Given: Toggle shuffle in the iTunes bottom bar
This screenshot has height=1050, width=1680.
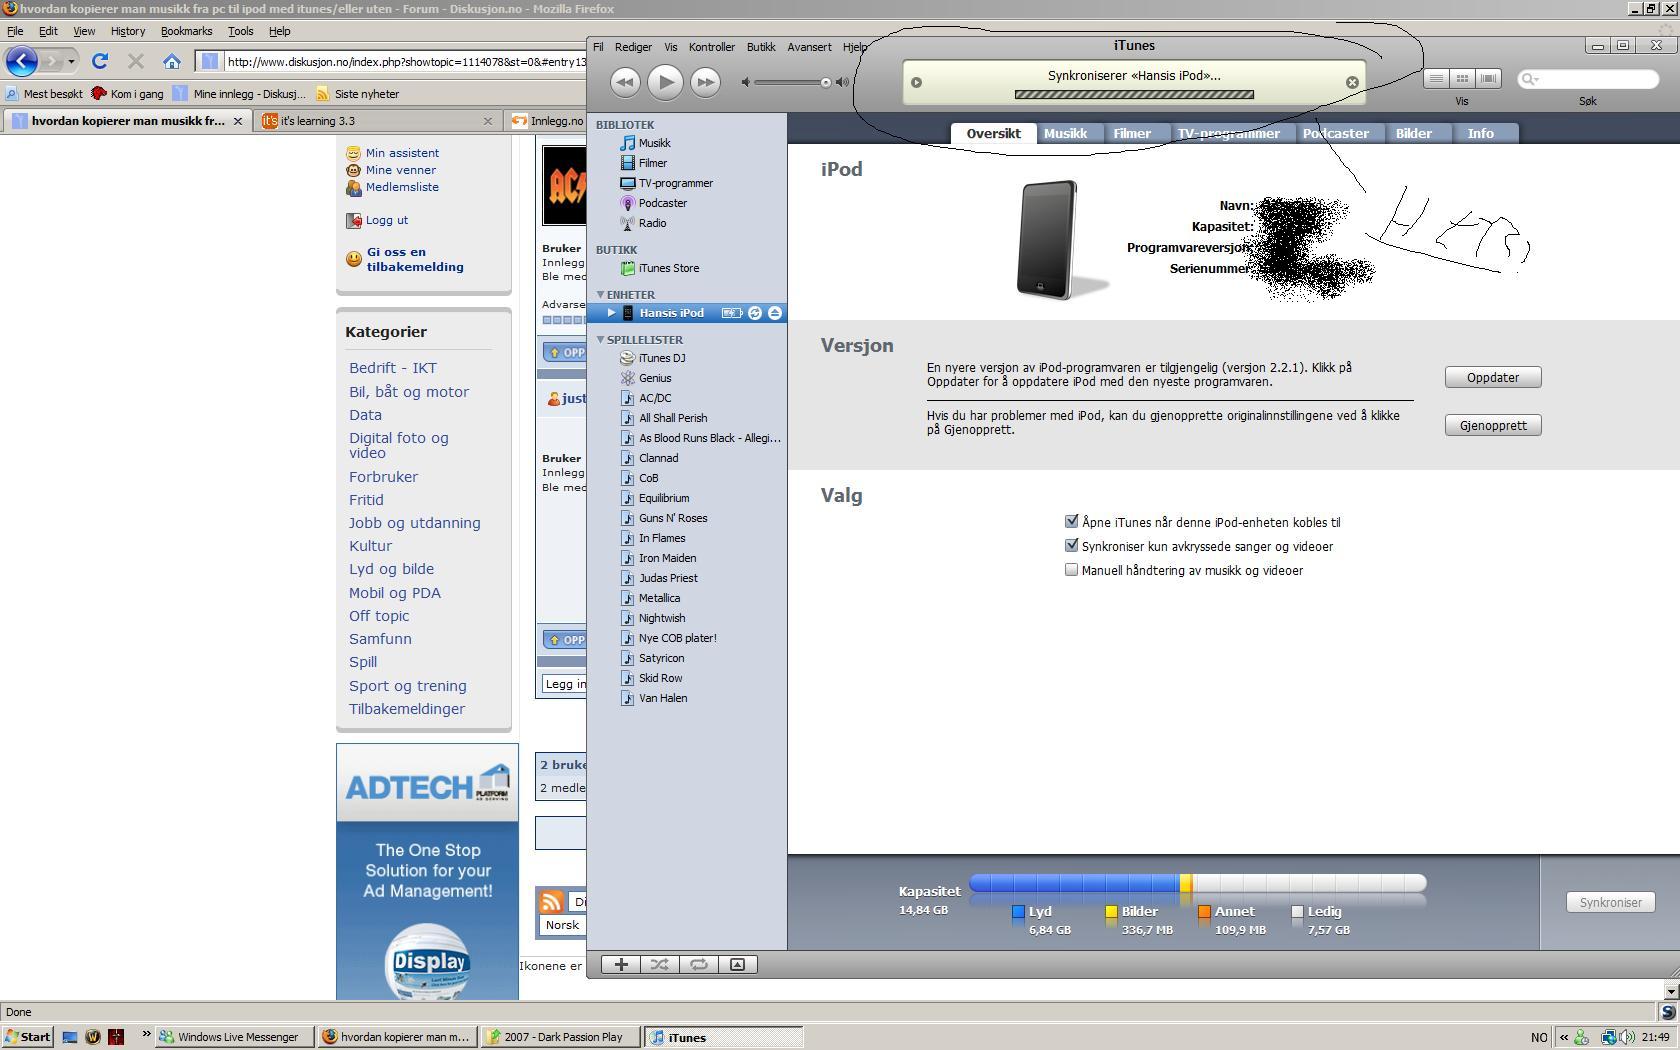Looking at the screenshot, I should [x=660, y=964].
